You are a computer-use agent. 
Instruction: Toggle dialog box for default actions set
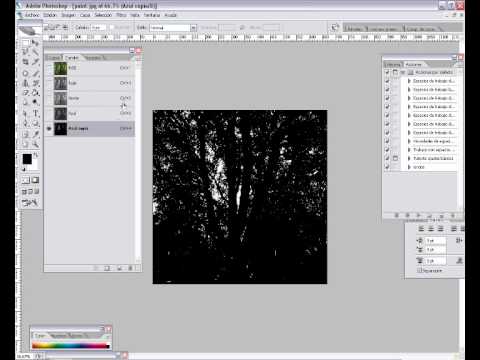tap(395, 72)
